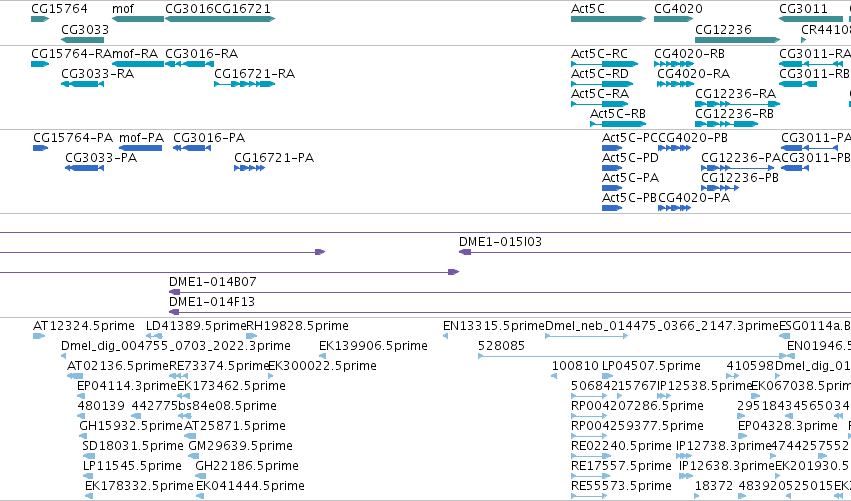
Task: Select the CG3033 gene feature label
Action: [x=85, y=30]
